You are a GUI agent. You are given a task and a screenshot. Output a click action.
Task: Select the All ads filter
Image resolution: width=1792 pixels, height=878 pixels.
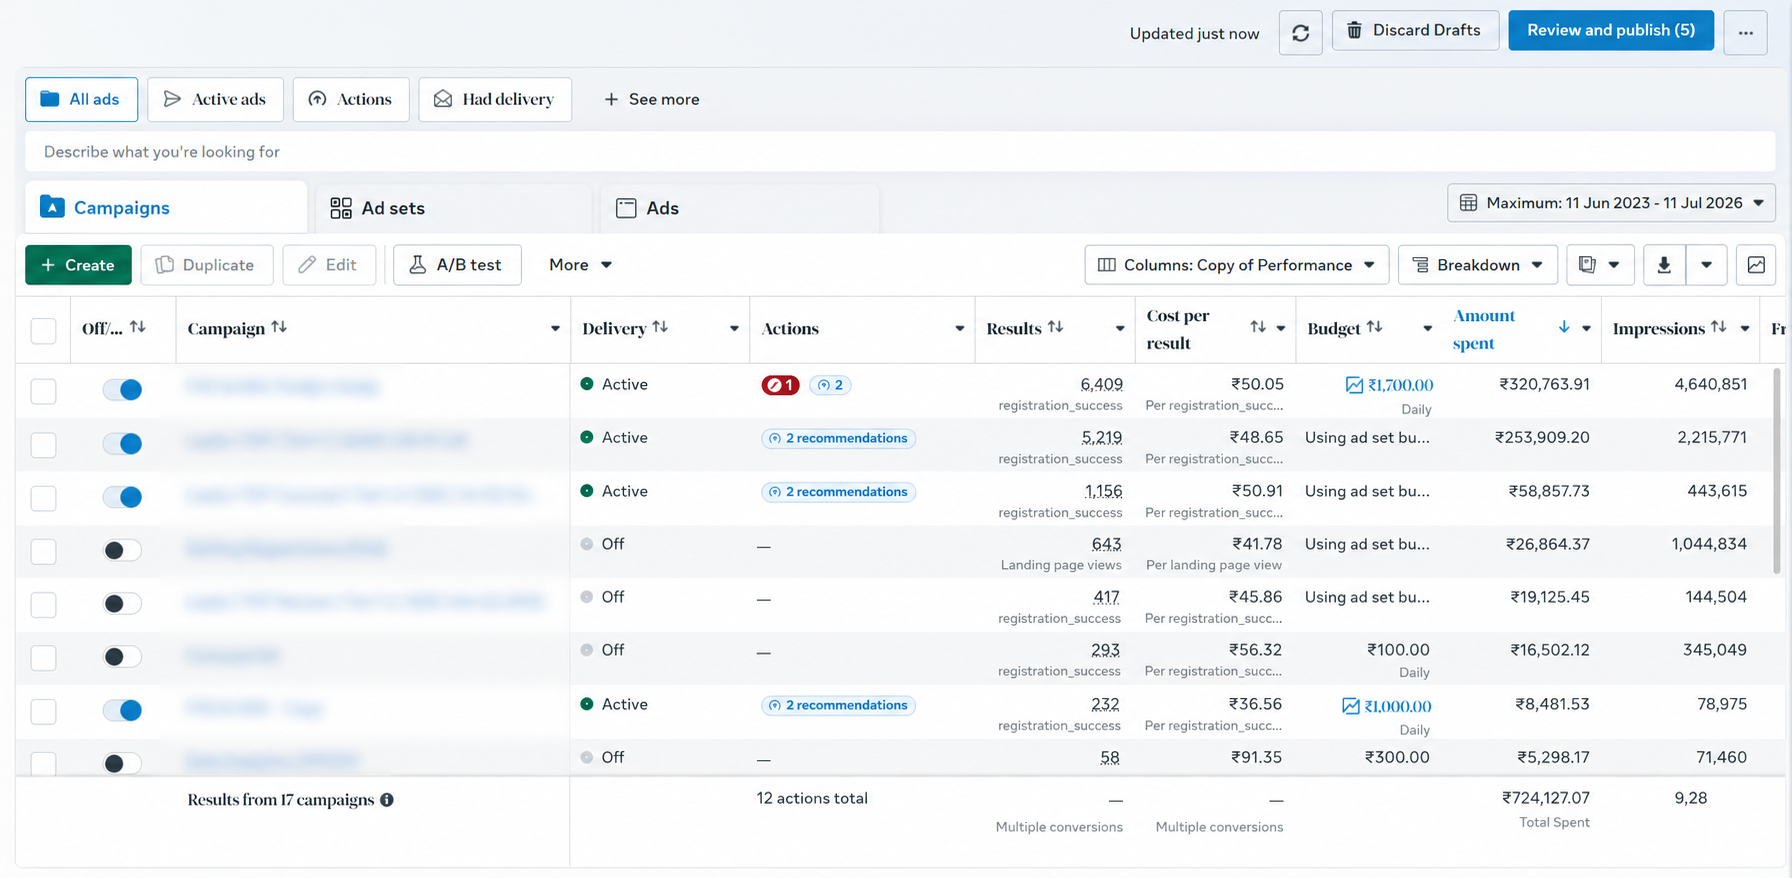pyautogui.click(x=81, y=99)
